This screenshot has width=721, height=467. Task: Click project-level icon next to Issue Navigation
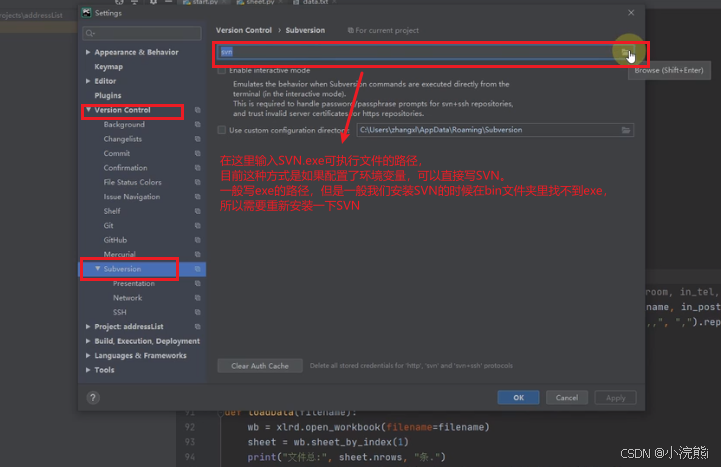[x=198, y=196]
